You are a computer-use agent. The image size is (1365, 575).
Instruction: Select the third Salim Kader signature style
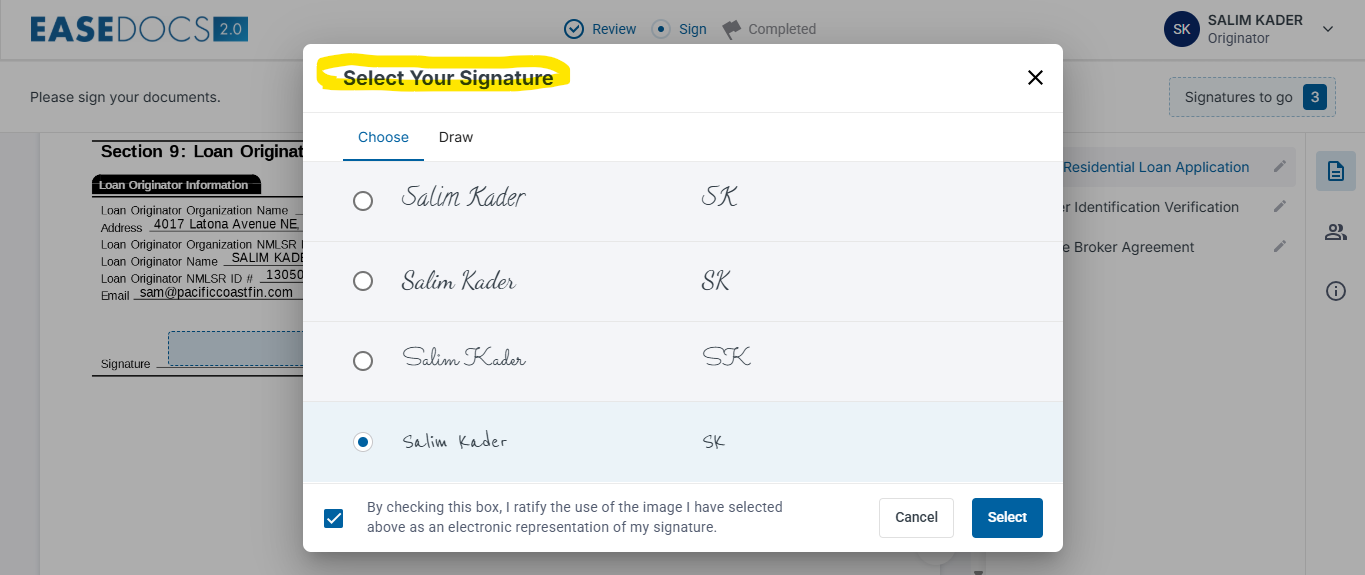coord(363,361)
